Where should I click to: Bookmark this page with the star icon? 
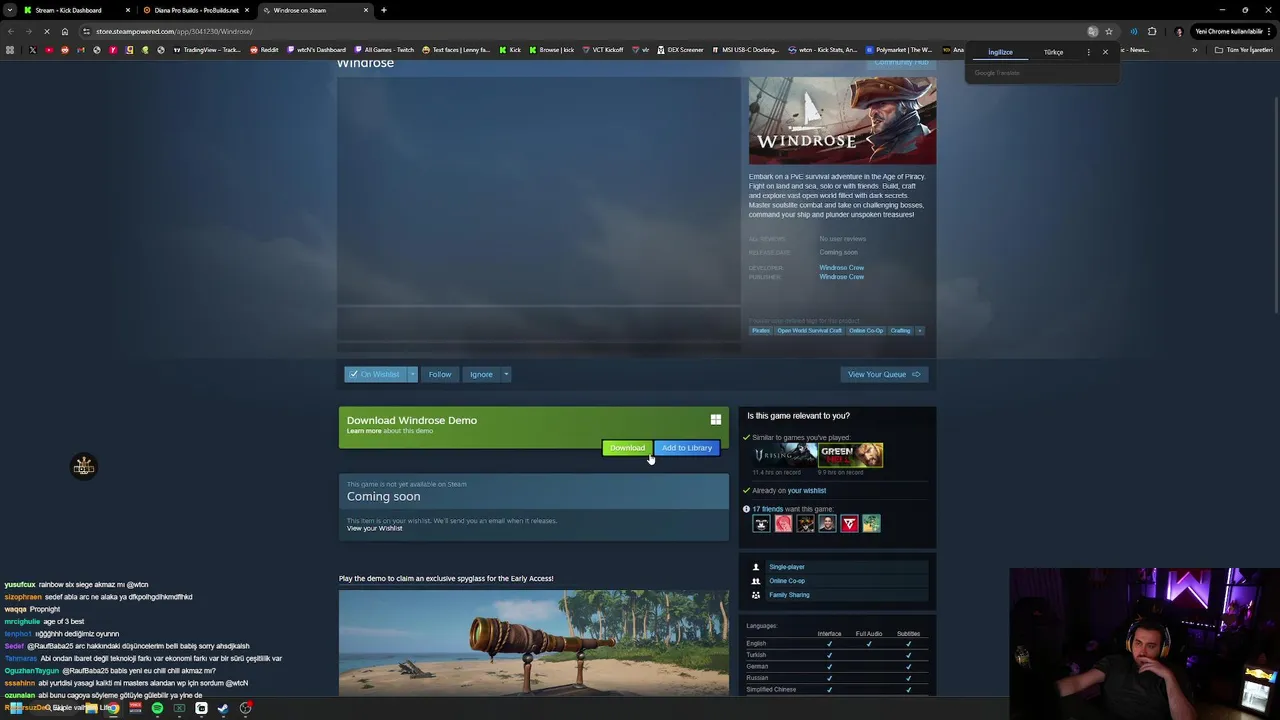(1108, 31)
